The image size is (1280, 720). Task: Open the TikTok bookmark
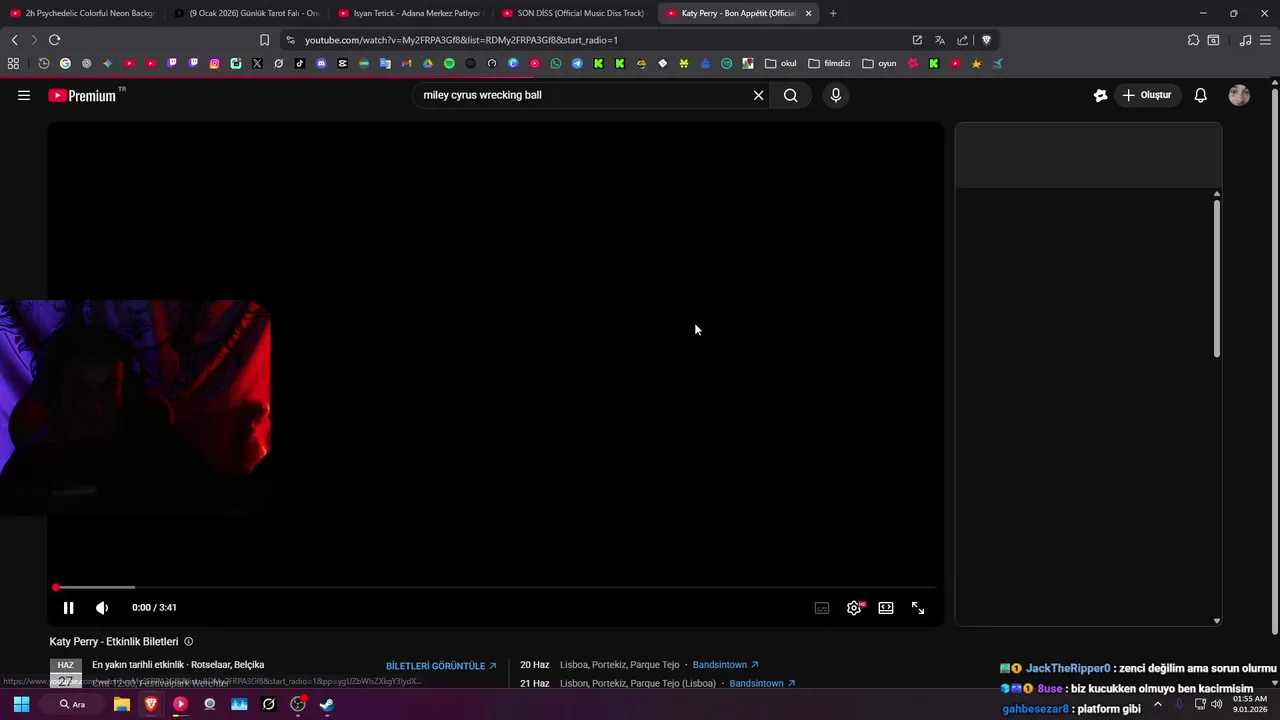pyautogui.click(x=300, y=63)
